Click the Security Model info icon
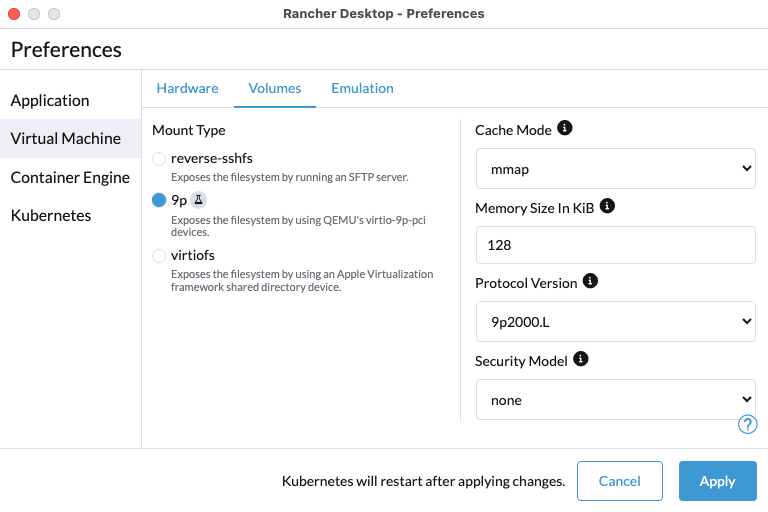The height and width of the screenshot is (512, 768). (x=581, y=359)
